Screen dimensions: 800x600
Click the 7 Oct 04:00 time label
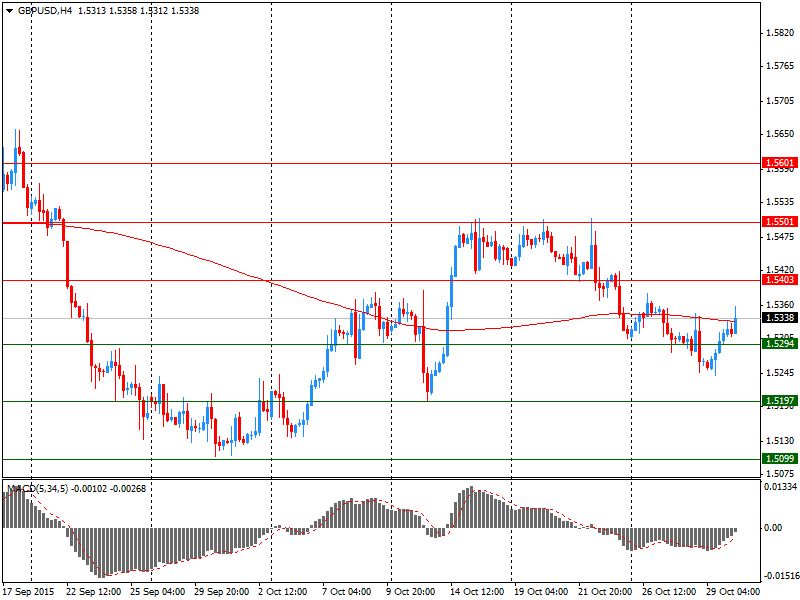pyautogui.click(x=346, y=592)
